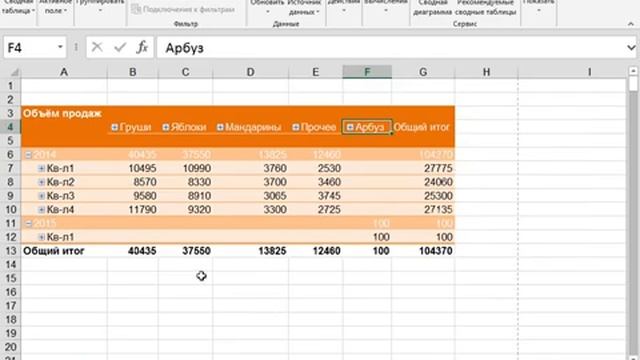640x360 pixels.
Task: Collapse the ribbon with the arrow
Action: (x=631, y=24)
